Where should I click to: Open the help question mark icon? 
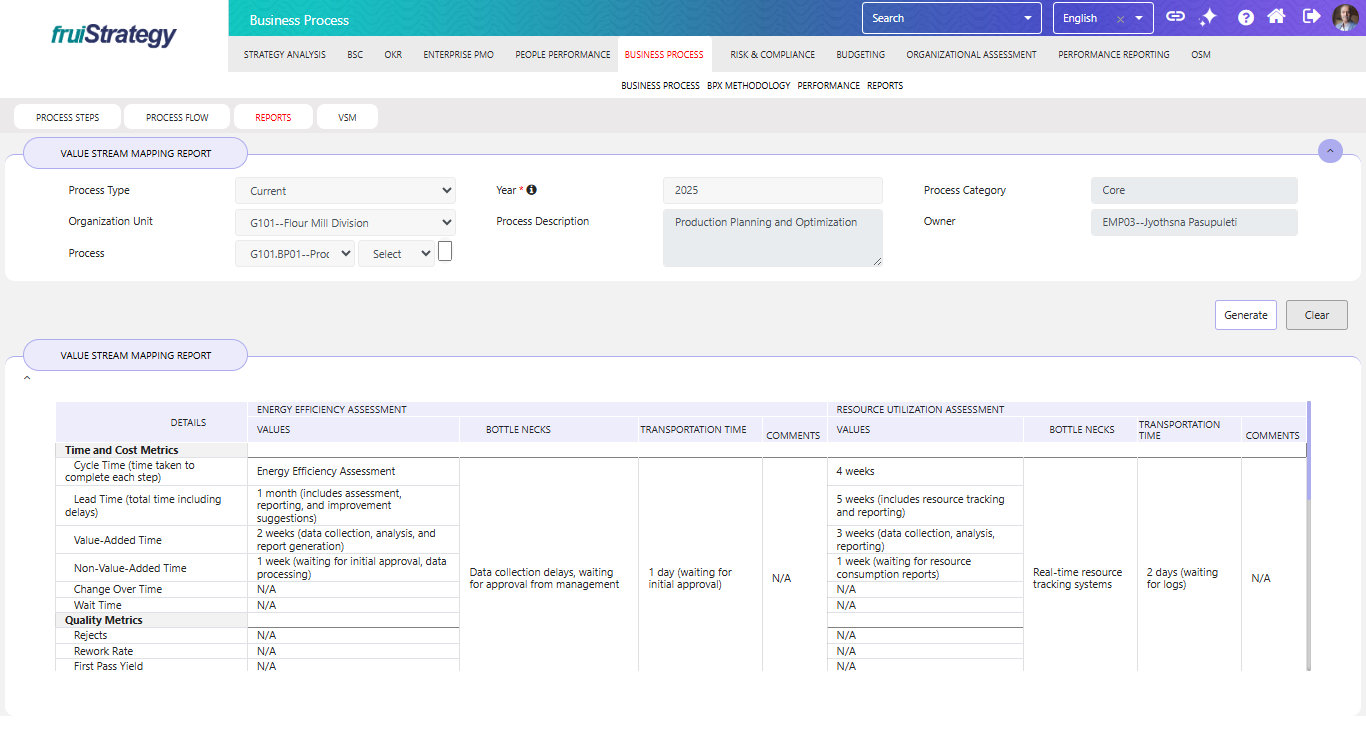coord(1245,17)
